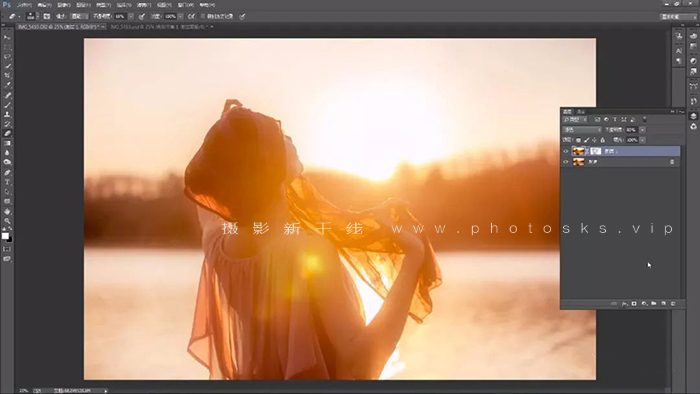
Task: Select the Lasso tool
Action: tap(7, 57)
